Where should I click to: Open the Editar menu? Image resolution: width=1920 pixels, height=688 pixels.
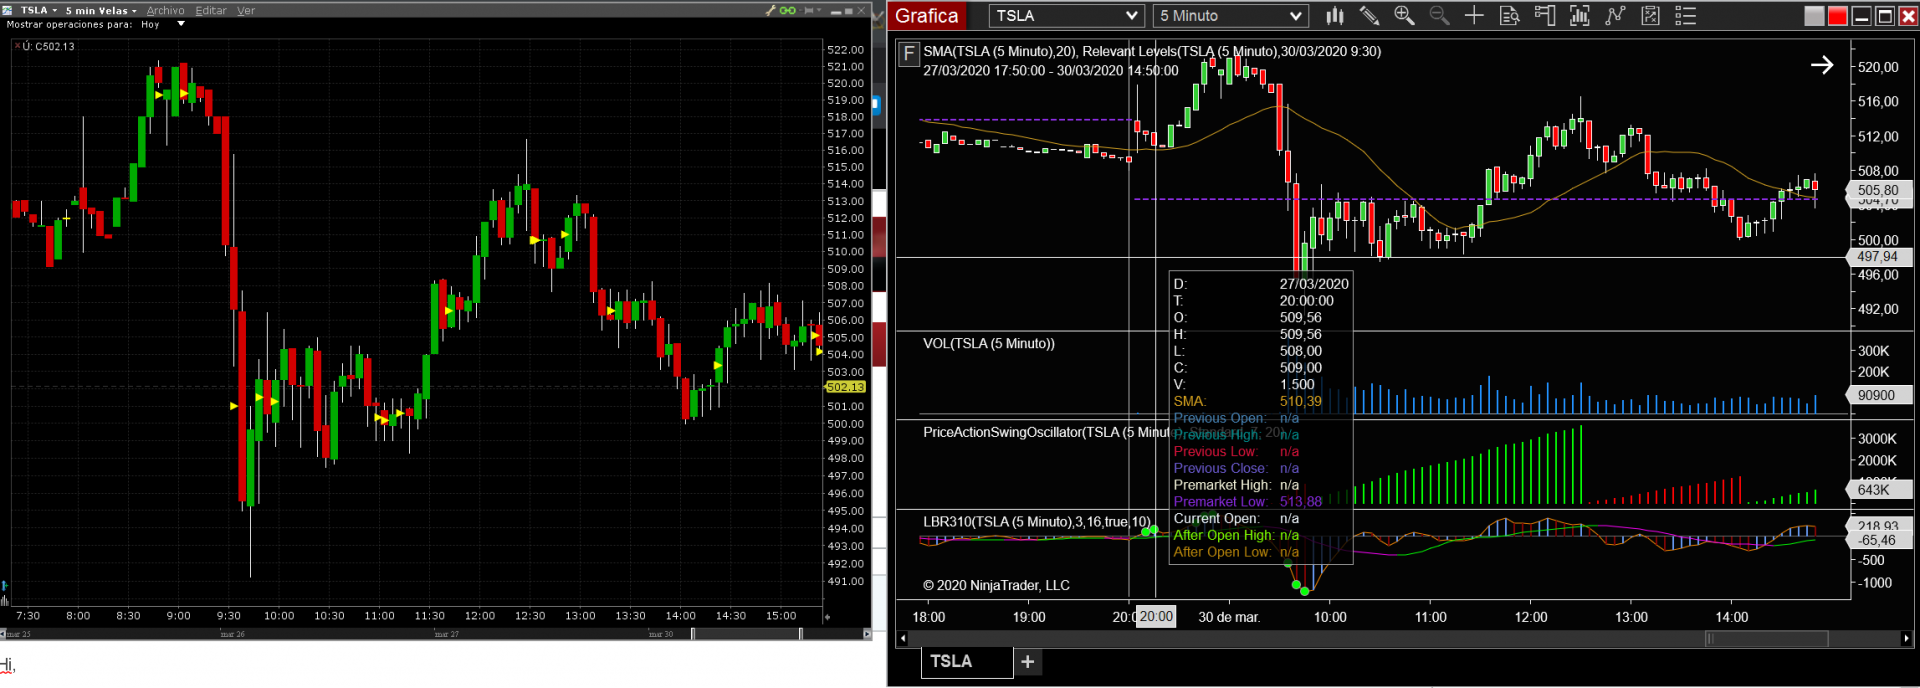click(x=211, y=11)
